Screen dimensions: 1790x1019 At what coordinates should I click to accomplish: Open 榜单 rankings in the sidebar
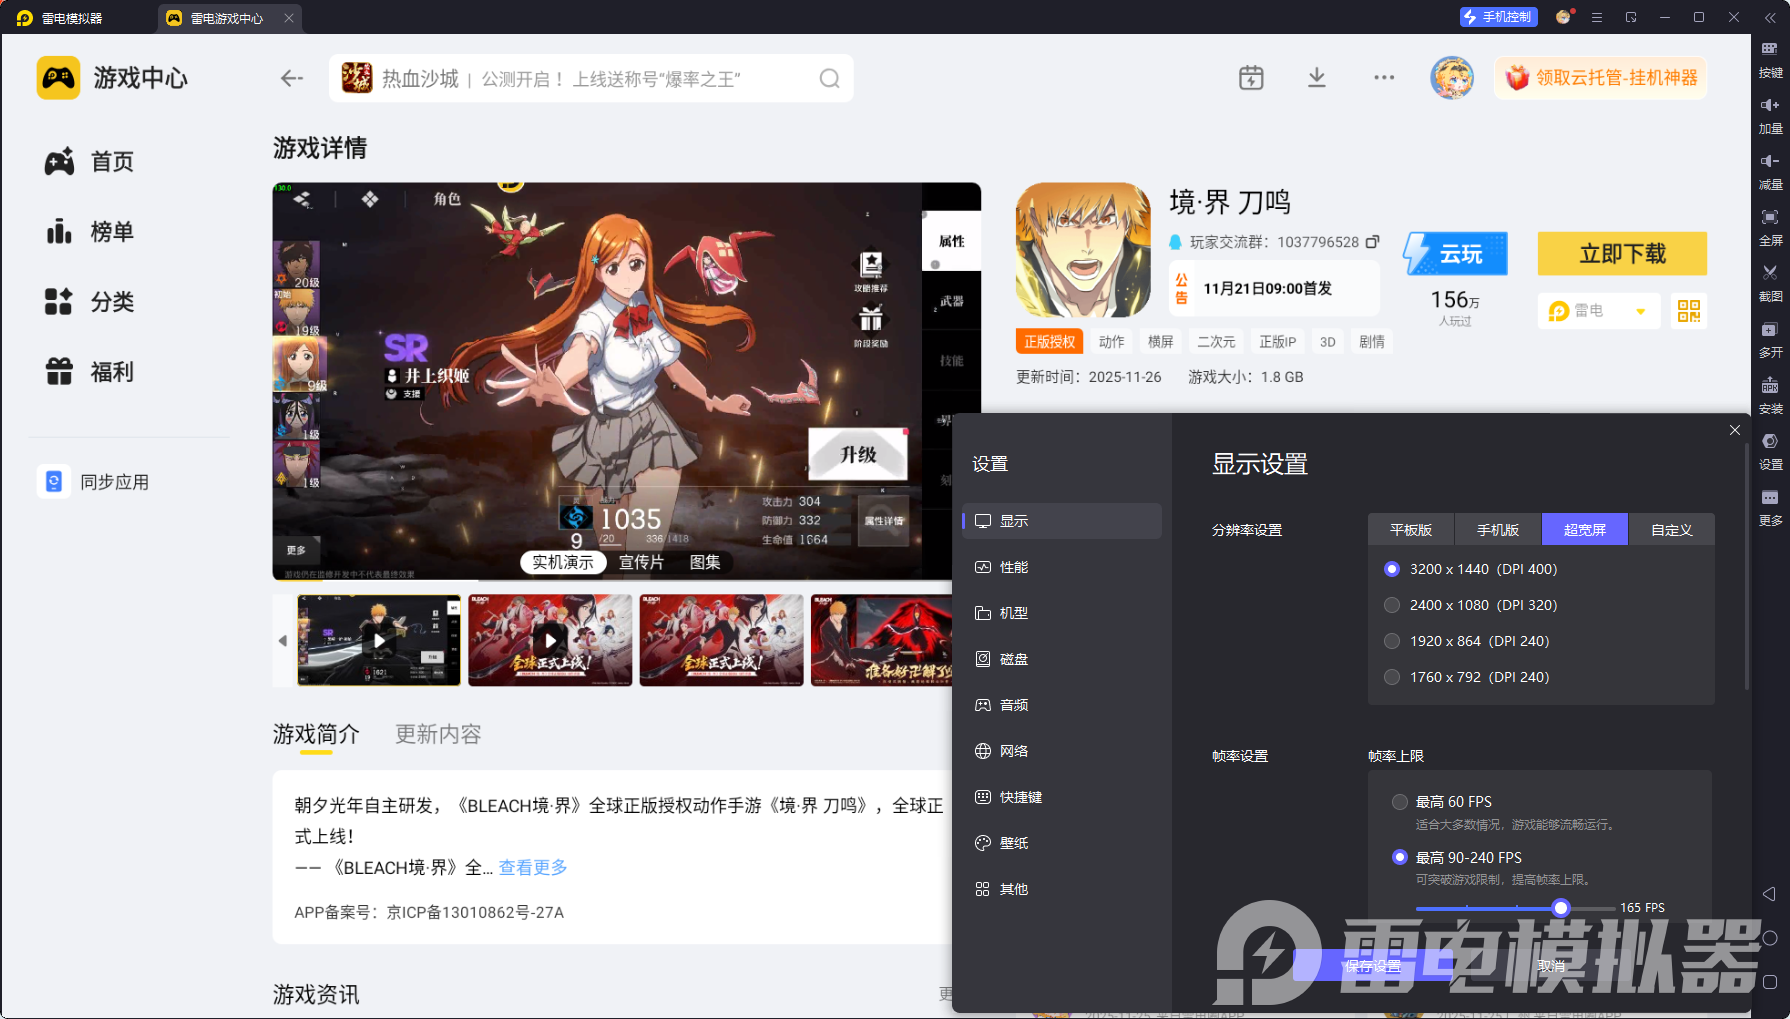point(89,232)
